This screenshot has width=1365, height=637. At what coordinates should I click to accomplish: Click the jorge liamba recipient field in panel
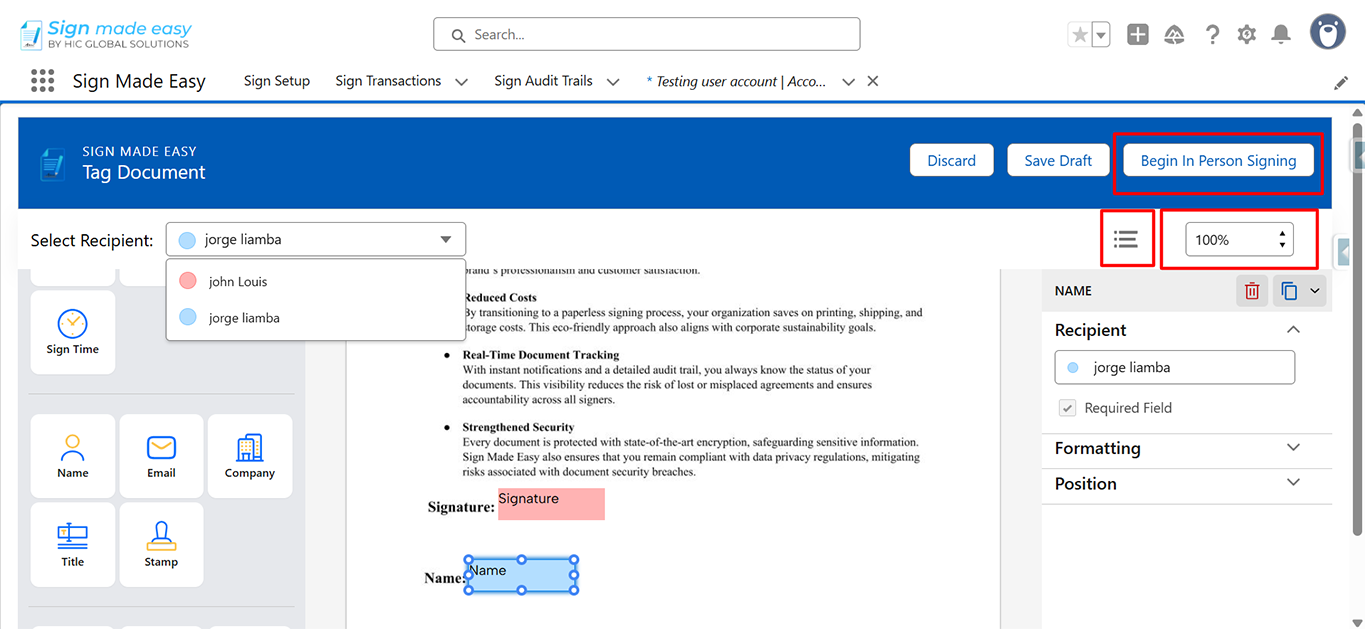tap(1174, 367)
